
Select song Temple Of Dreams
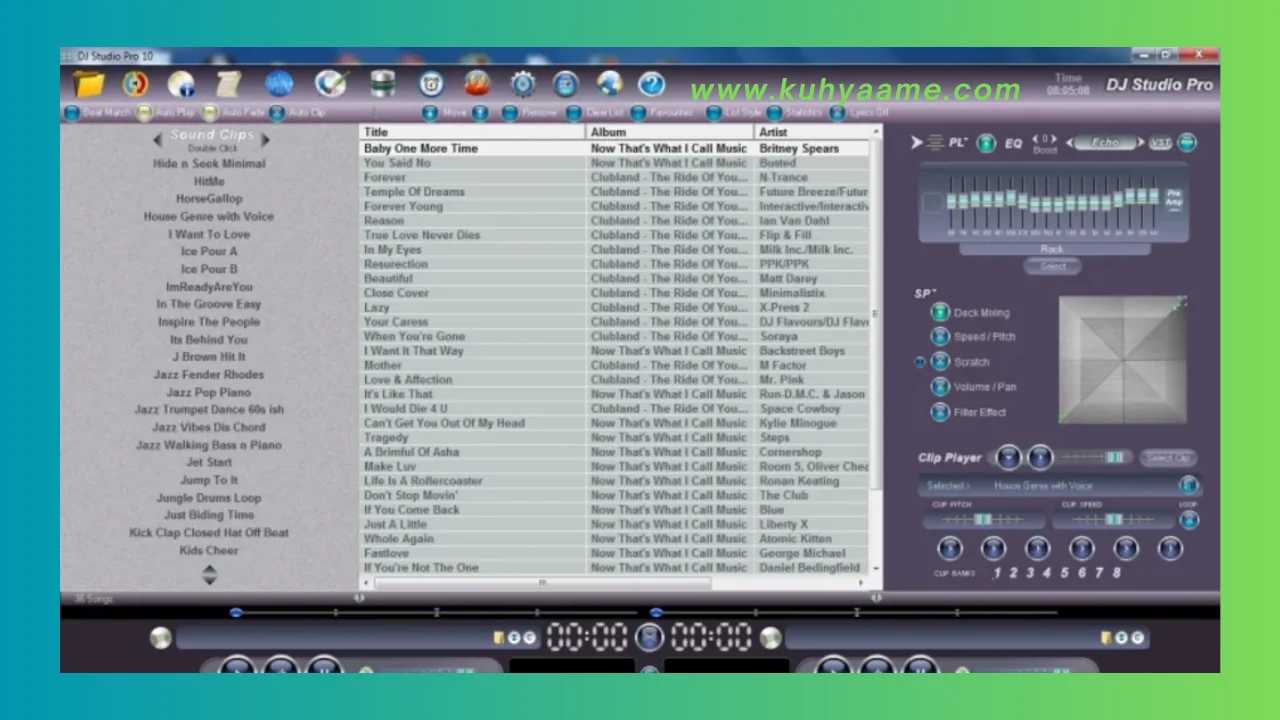point(414,192)
